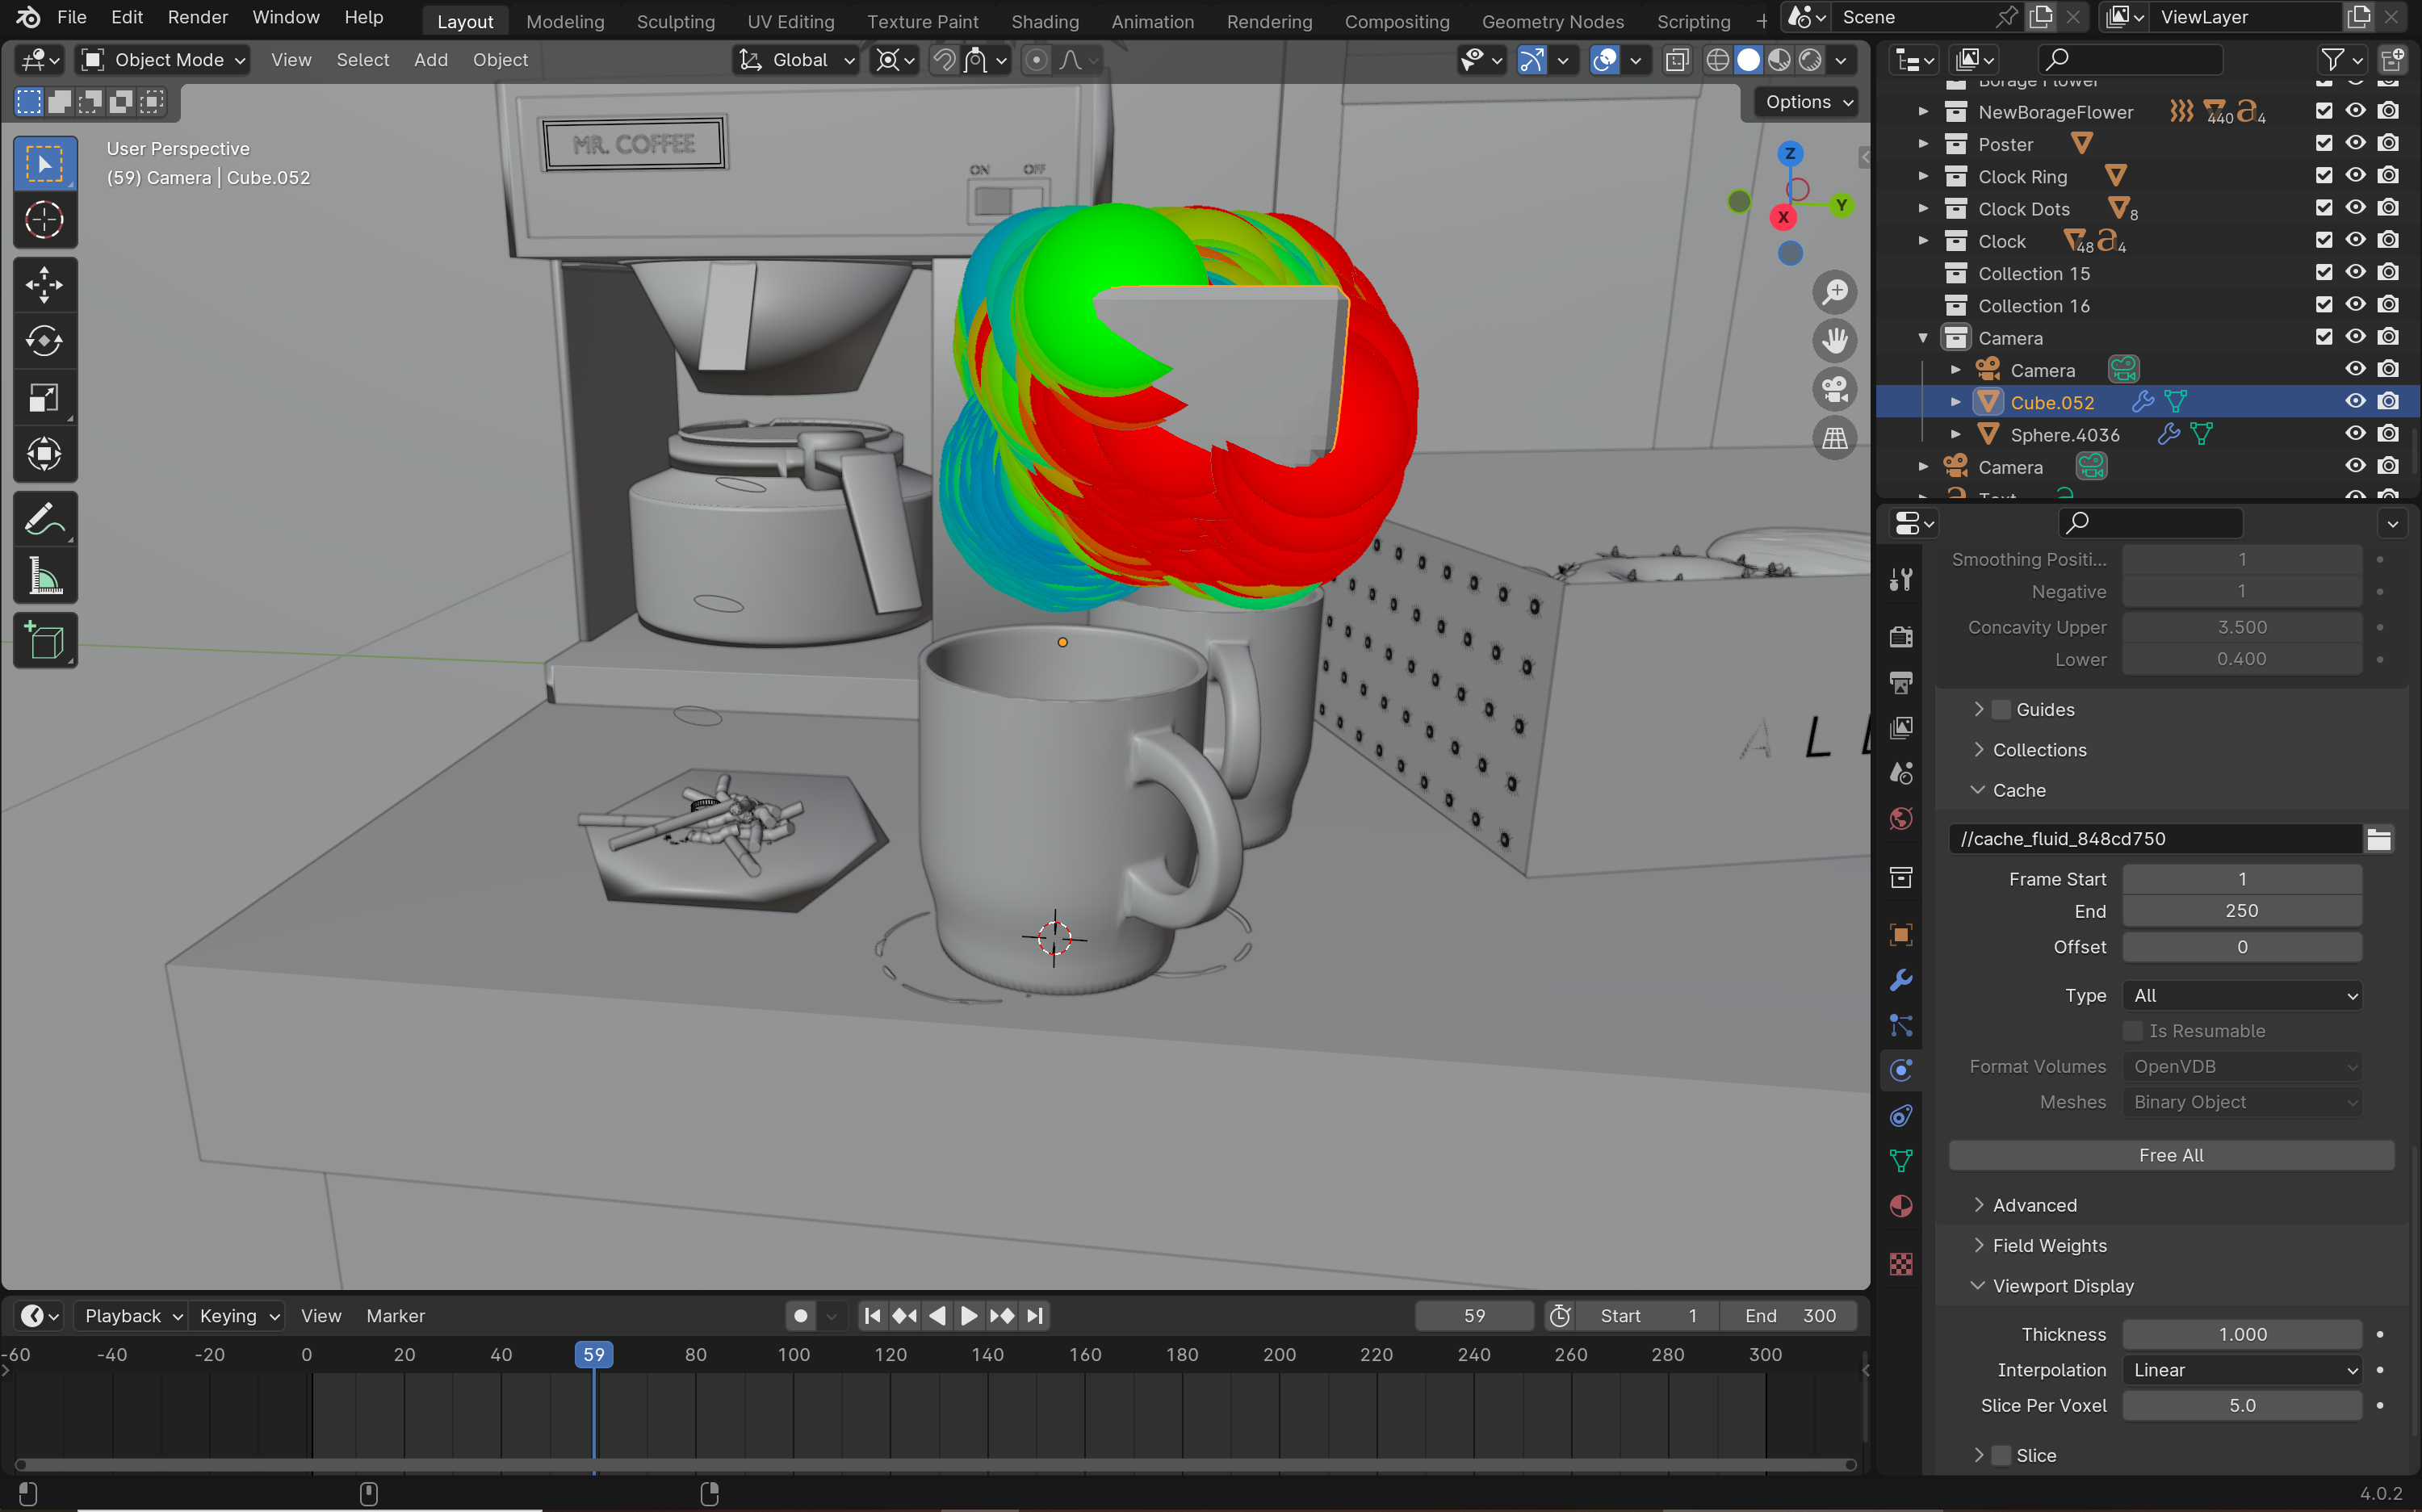Screen dimensions: 2422x1512
Task: Enable the Guides checkbox
Action: pyautogui.click(x=2001, y=709)
